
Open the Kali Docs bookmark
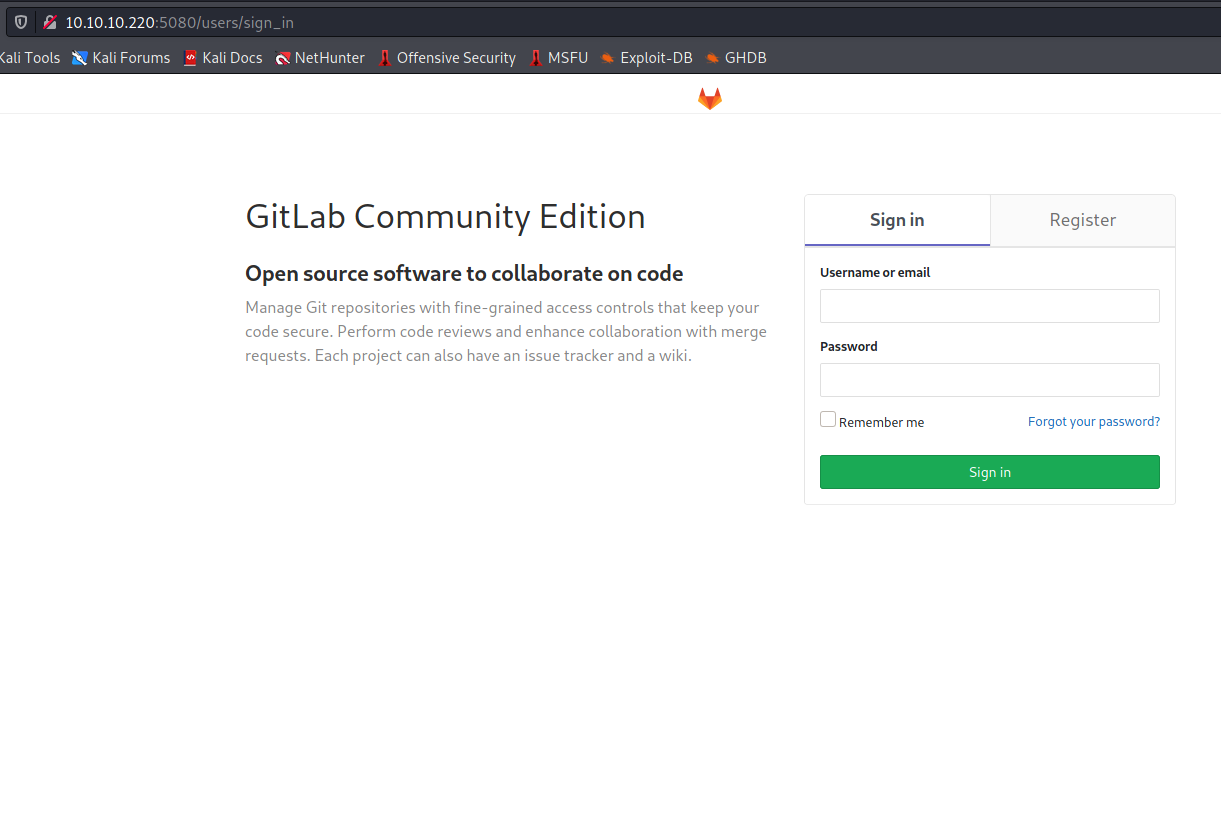pos(223,57)
